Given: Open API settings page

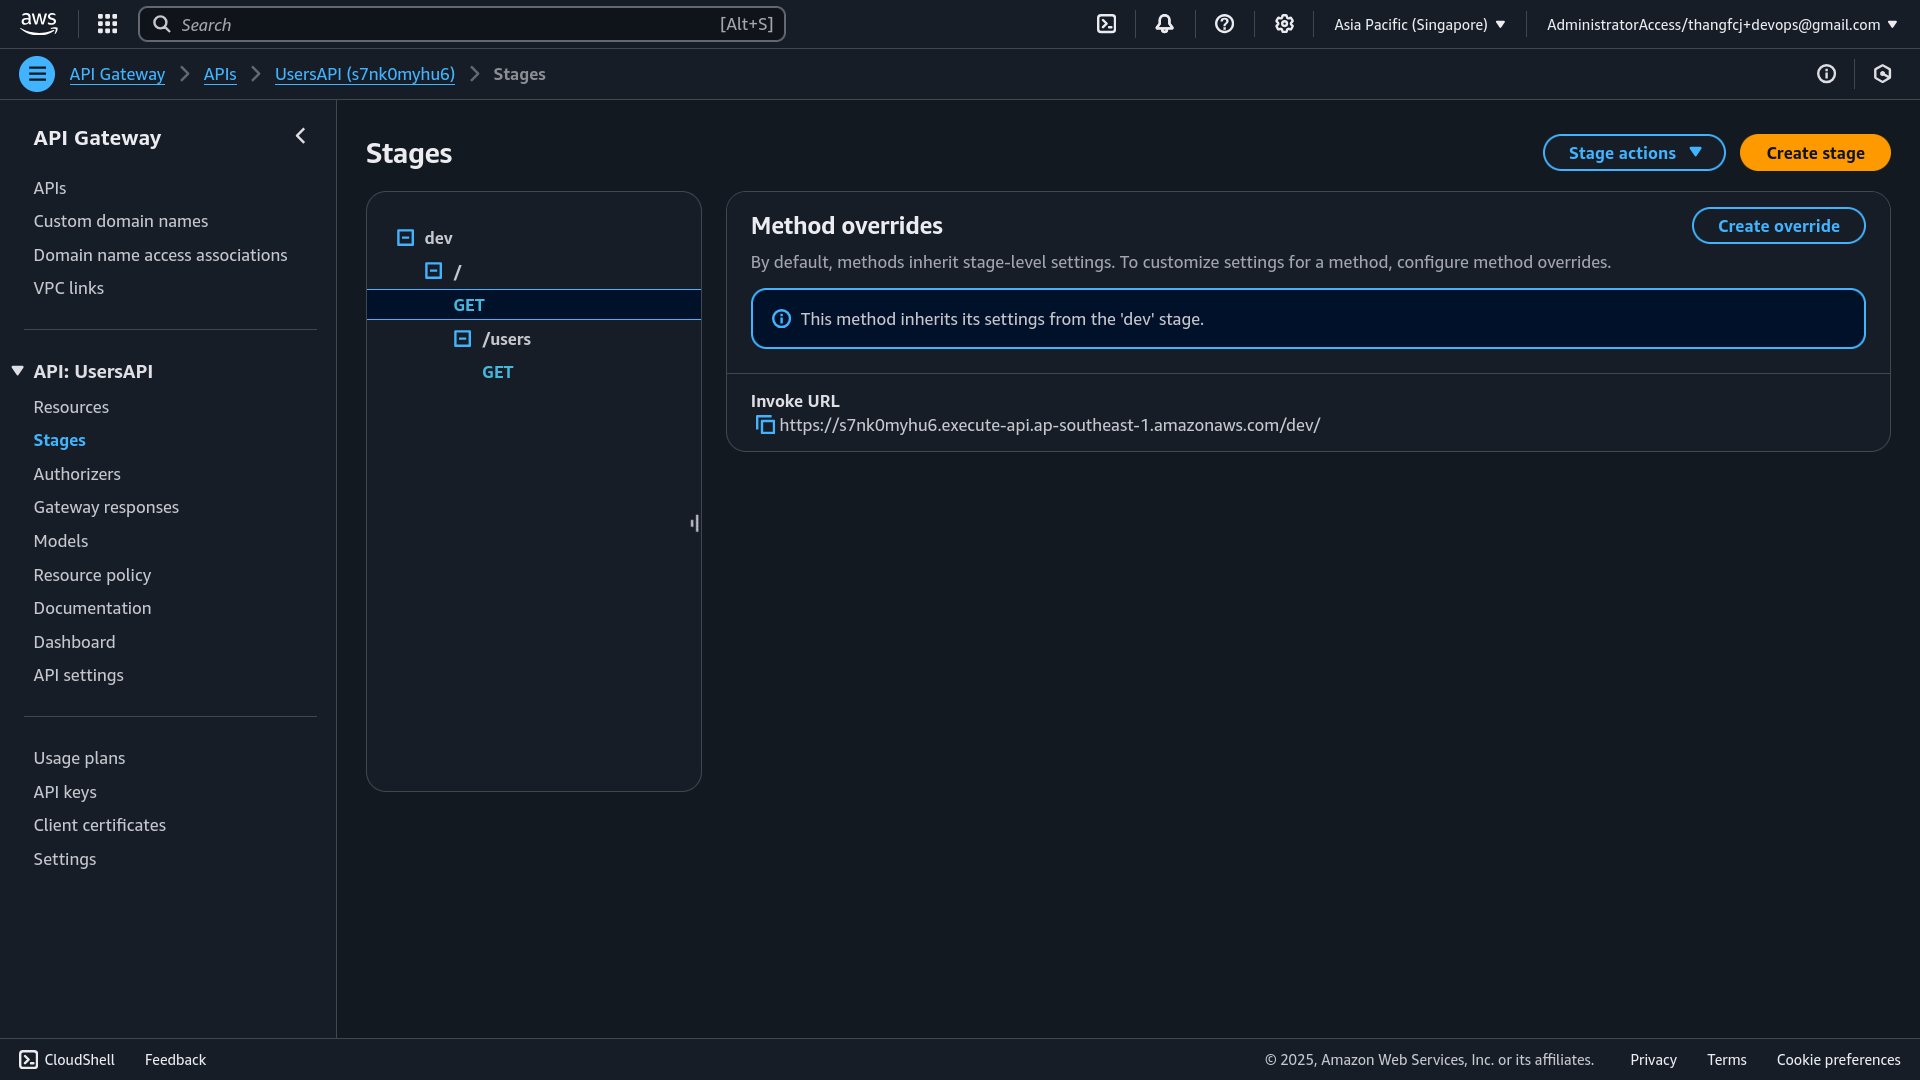Looking at the screenshot, I should click(79, 675).
